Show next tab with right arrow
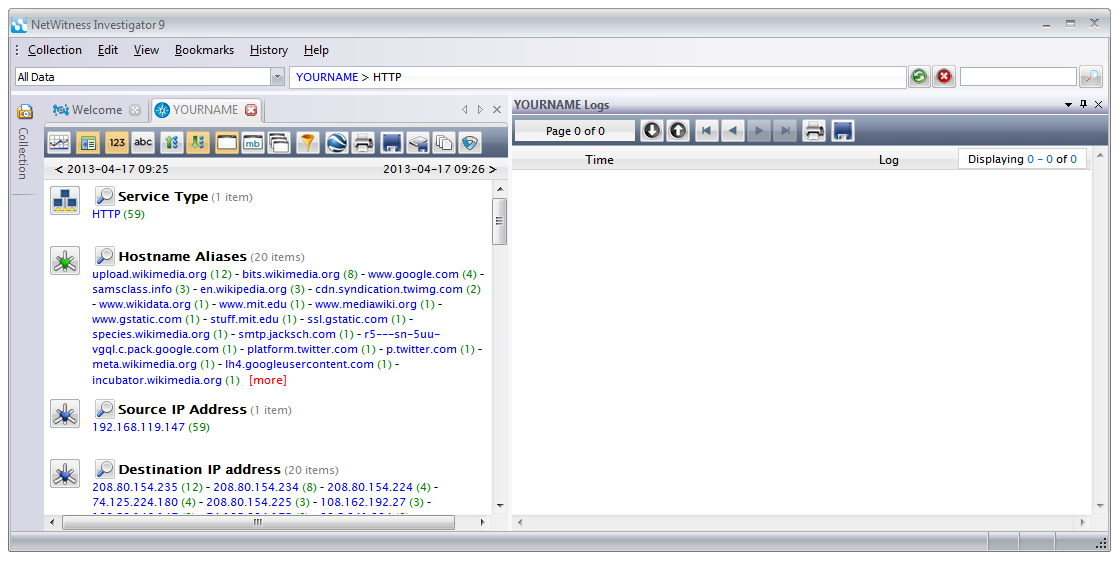1120x565 pixels. [x=481, y=109]
